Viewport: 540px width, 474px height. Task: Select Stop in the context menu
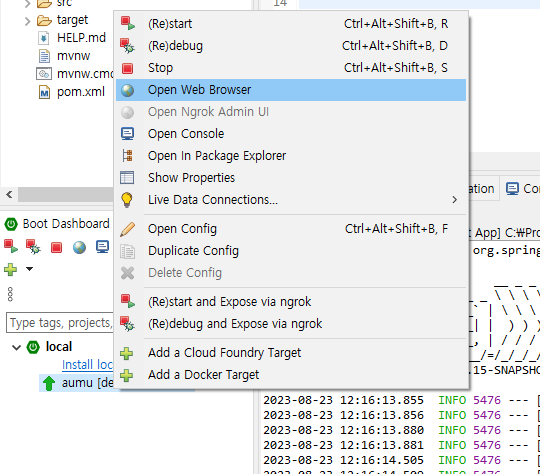tap(291, 68)
